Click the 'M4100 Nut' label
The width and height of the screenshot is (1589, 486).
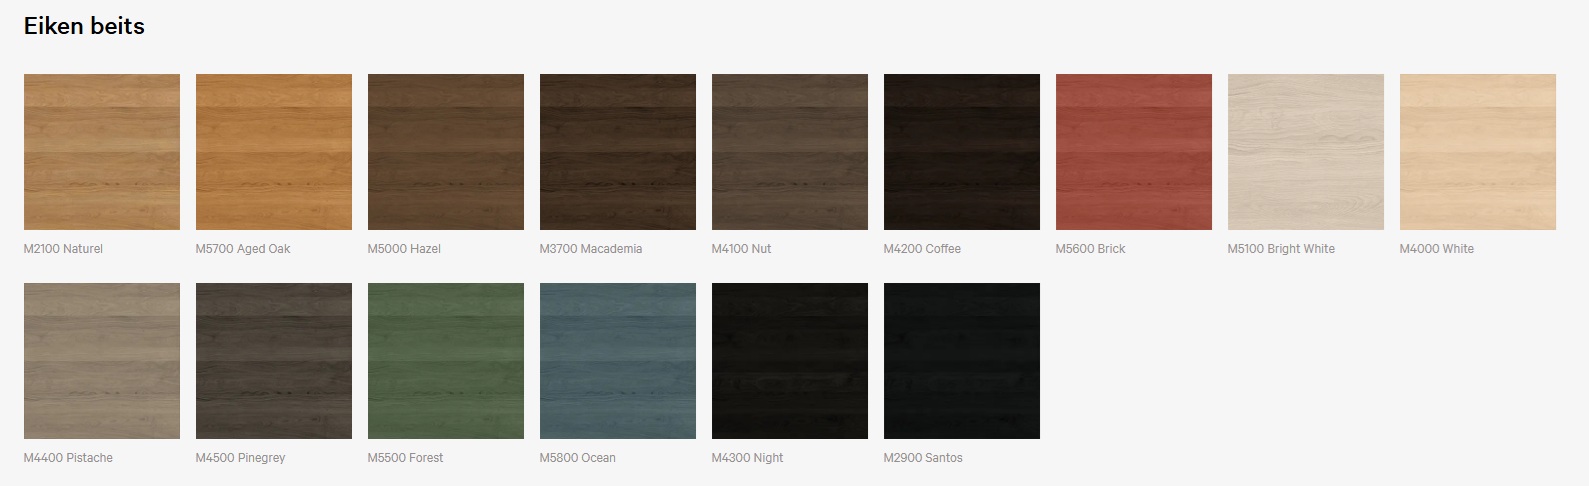[x=741, y=249]
